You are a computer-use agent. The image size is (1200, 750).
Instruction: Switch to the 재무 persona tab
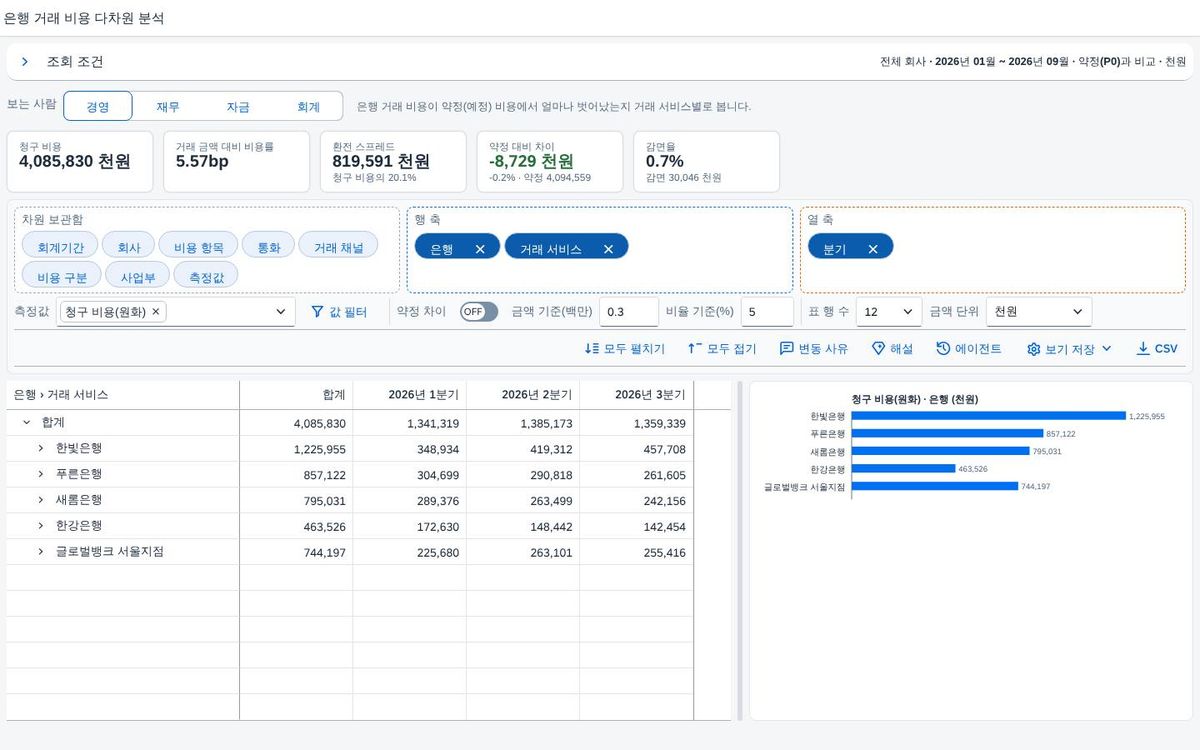[x=168, y=107]
